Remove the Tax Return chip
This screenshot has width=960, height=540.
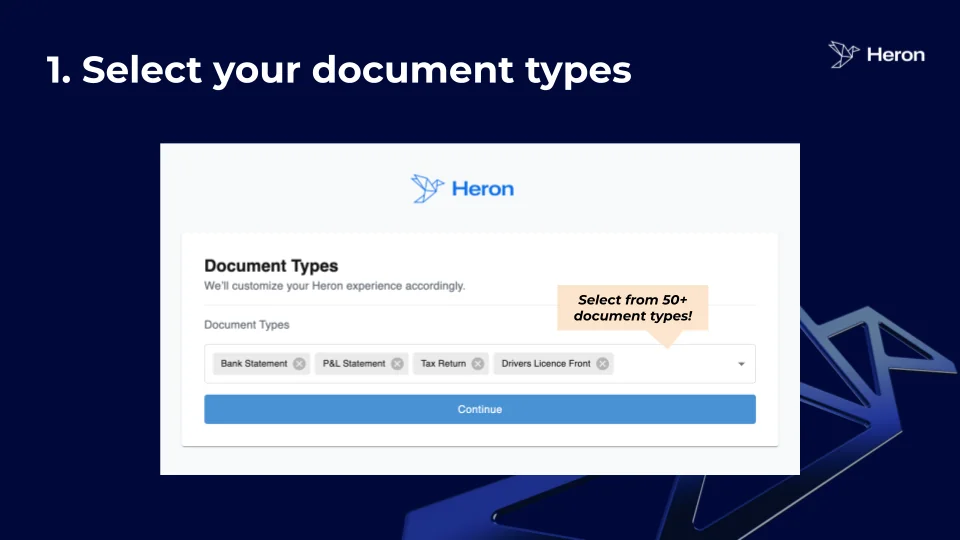pyautogui.click(x=478, y=364)
